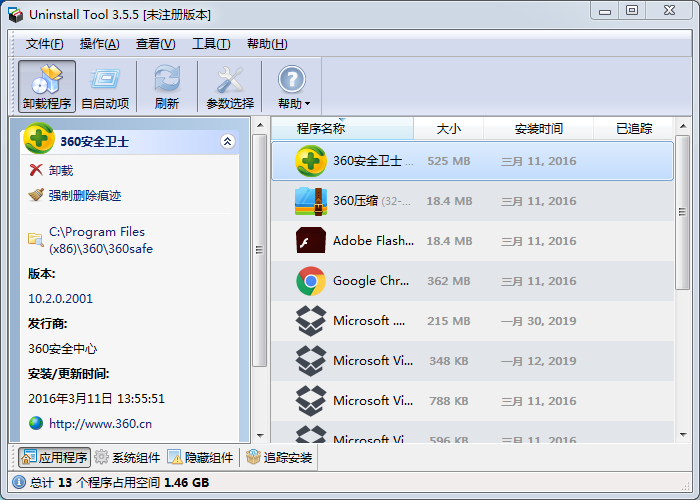
Task: Open the 工具 menu
Action: 210,44
